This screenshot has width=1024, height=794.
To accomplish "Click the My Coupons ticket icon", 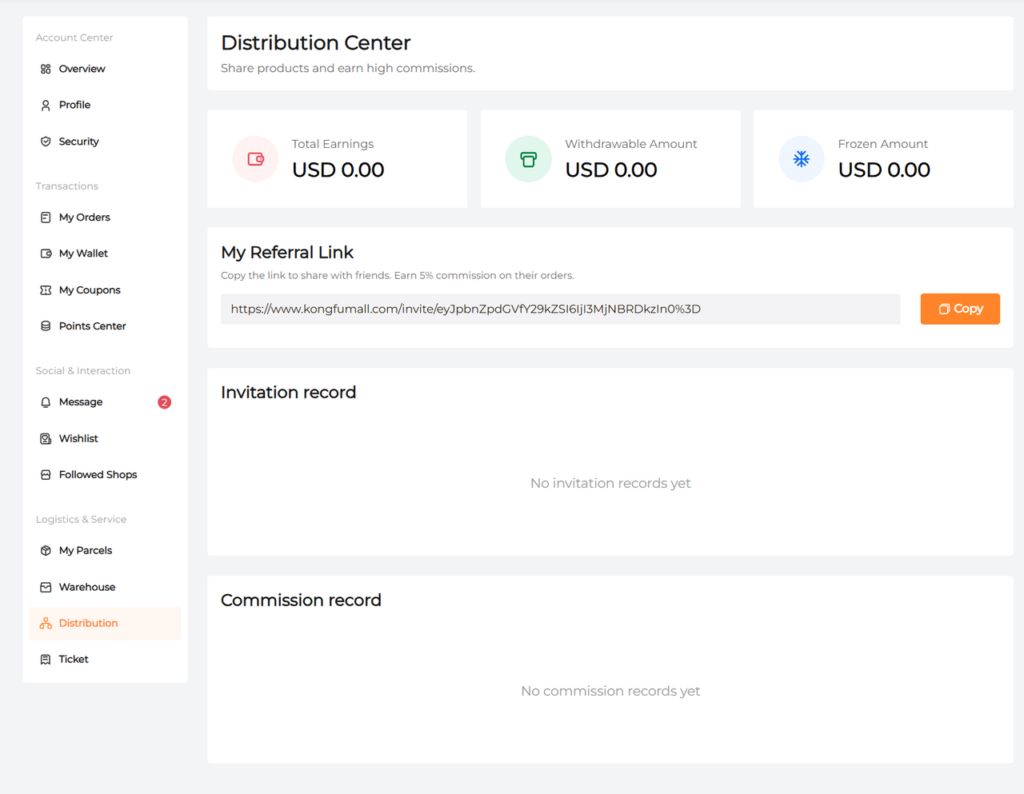I will [45, 290].
